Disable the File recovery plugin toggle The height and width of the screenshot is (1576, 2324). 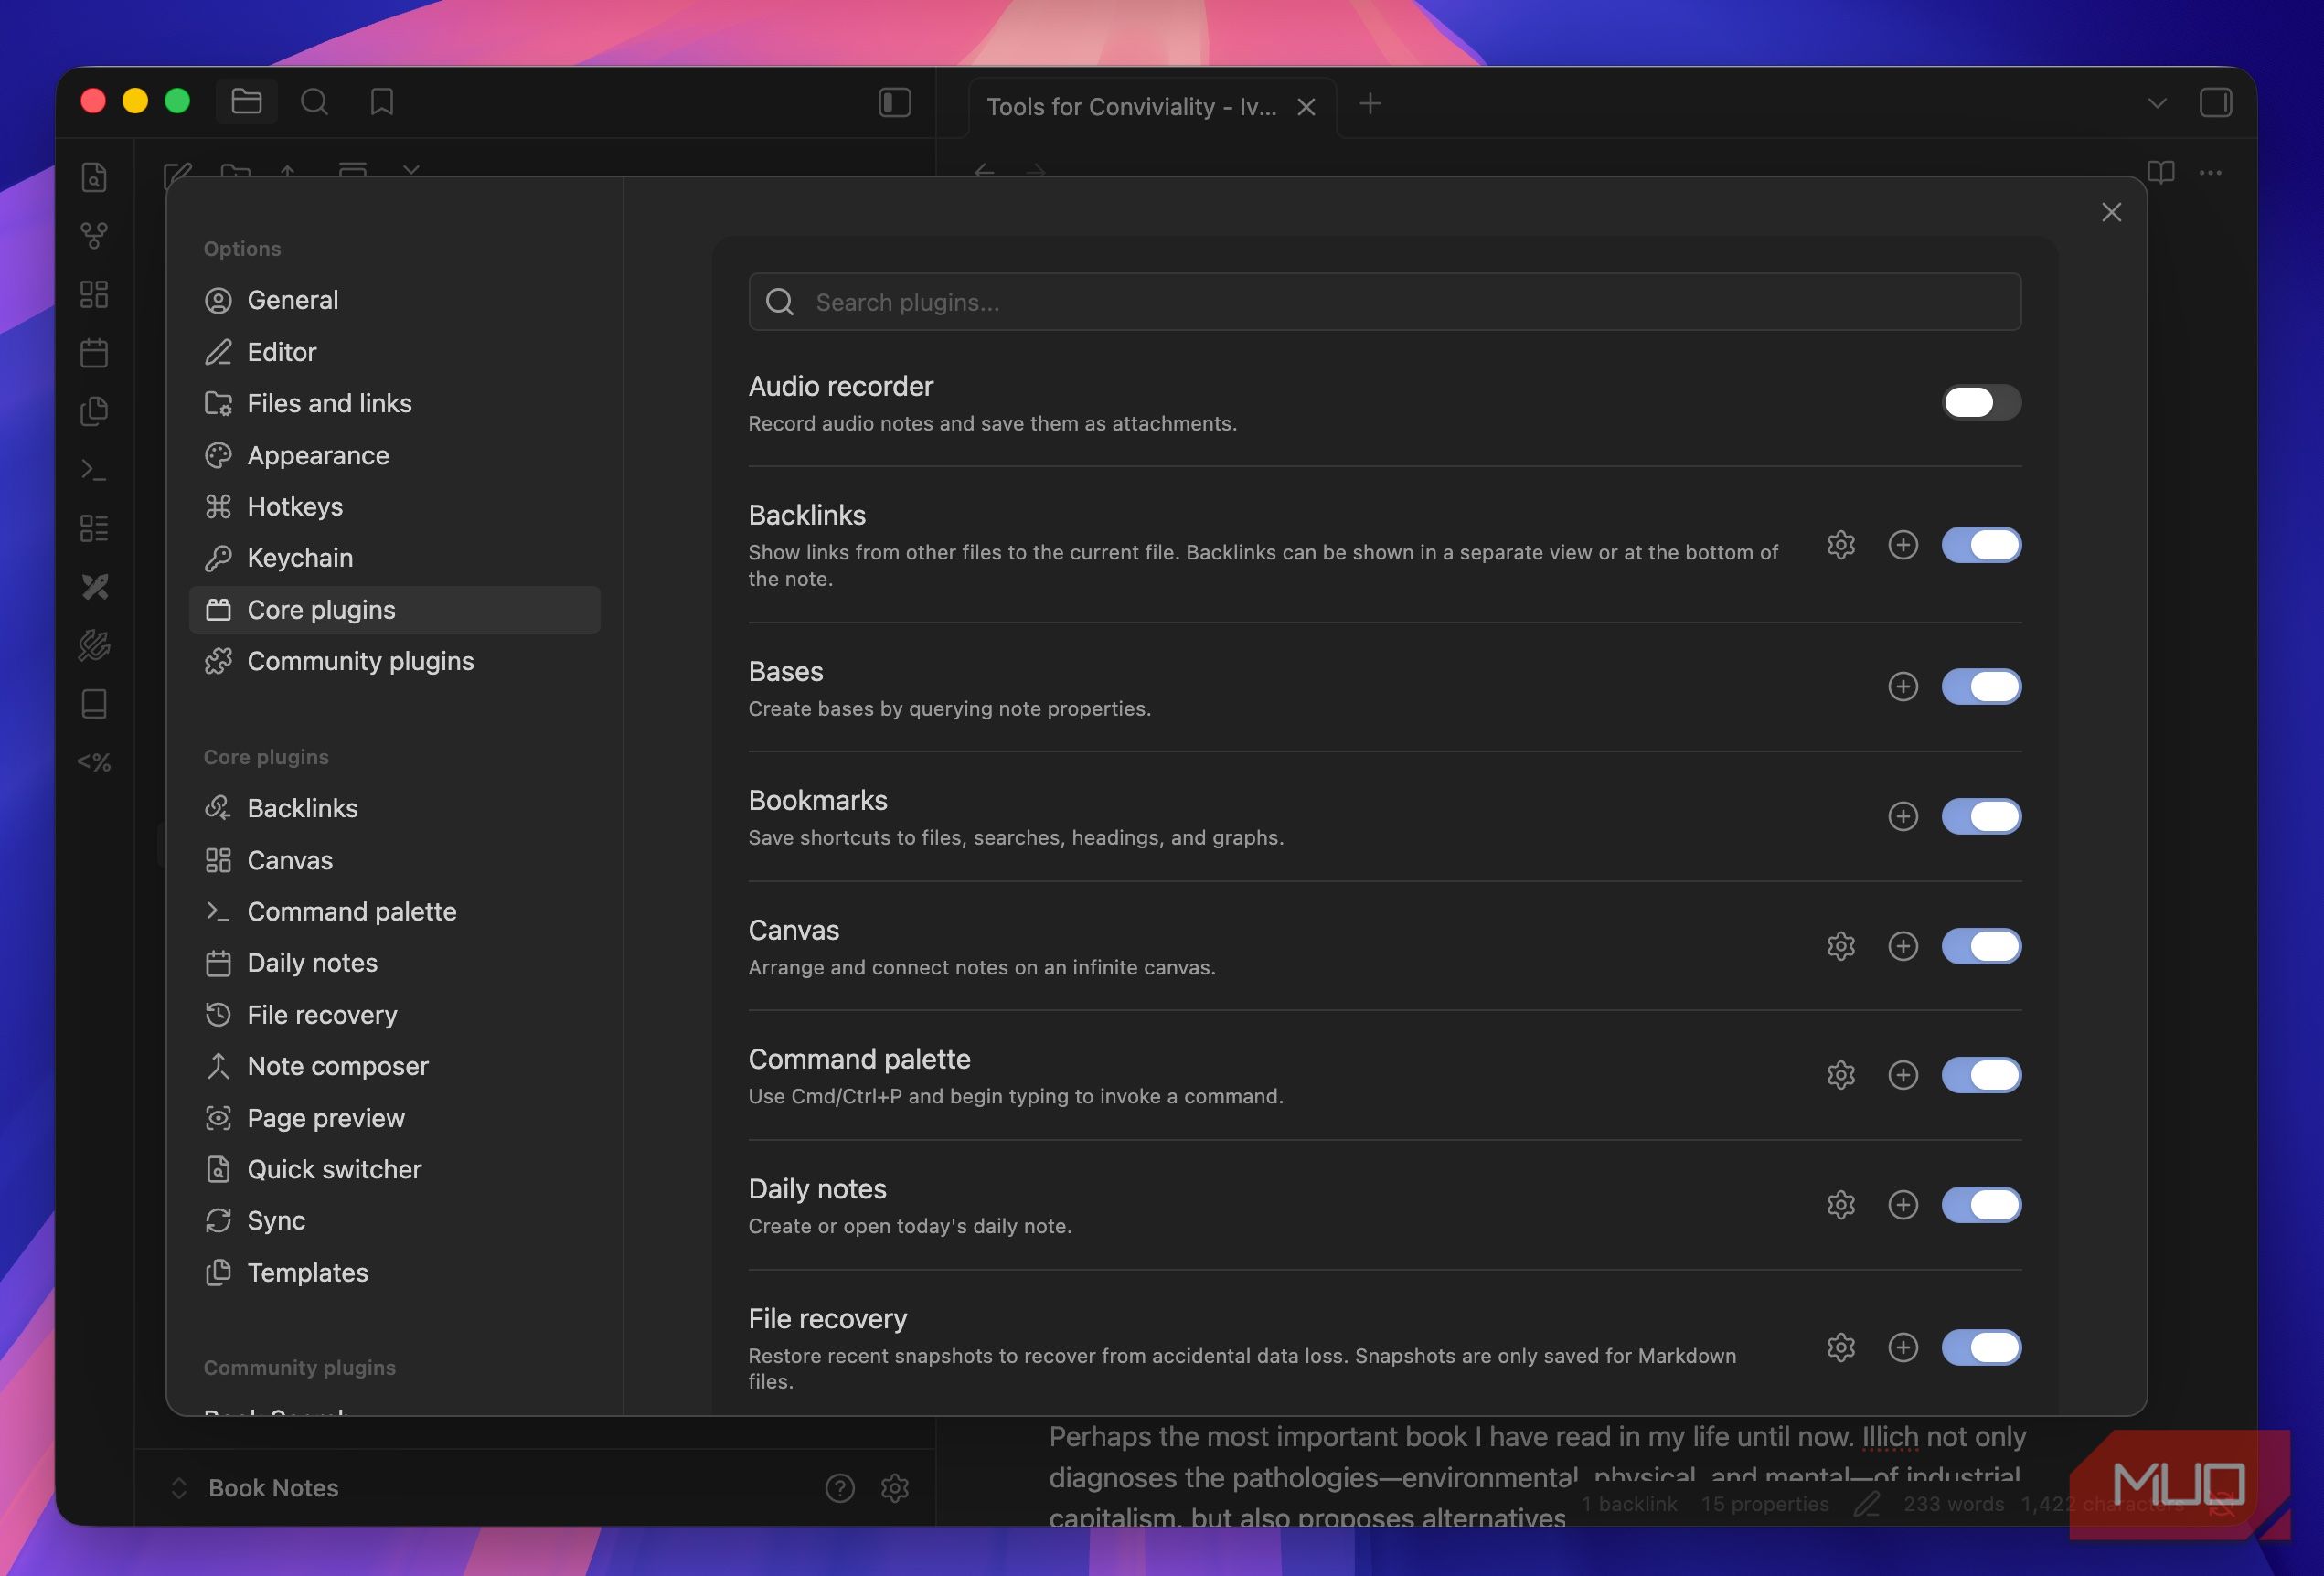[x=1981, y=1347]
